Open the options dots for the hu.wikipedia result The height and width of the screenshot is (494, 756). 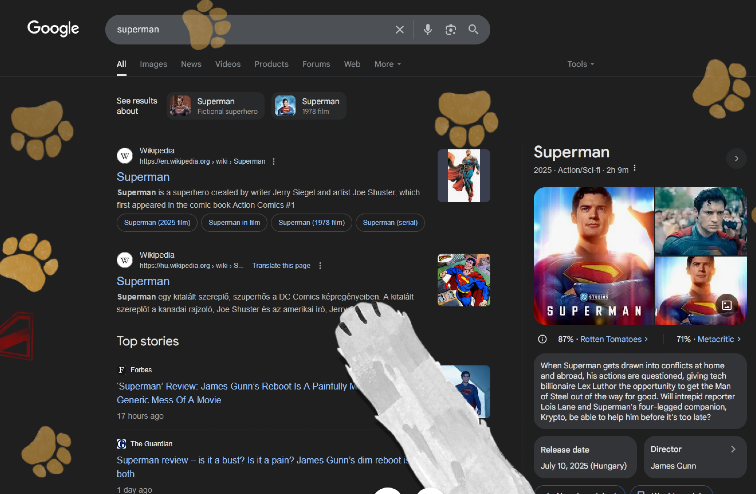(x=320, y=266)
